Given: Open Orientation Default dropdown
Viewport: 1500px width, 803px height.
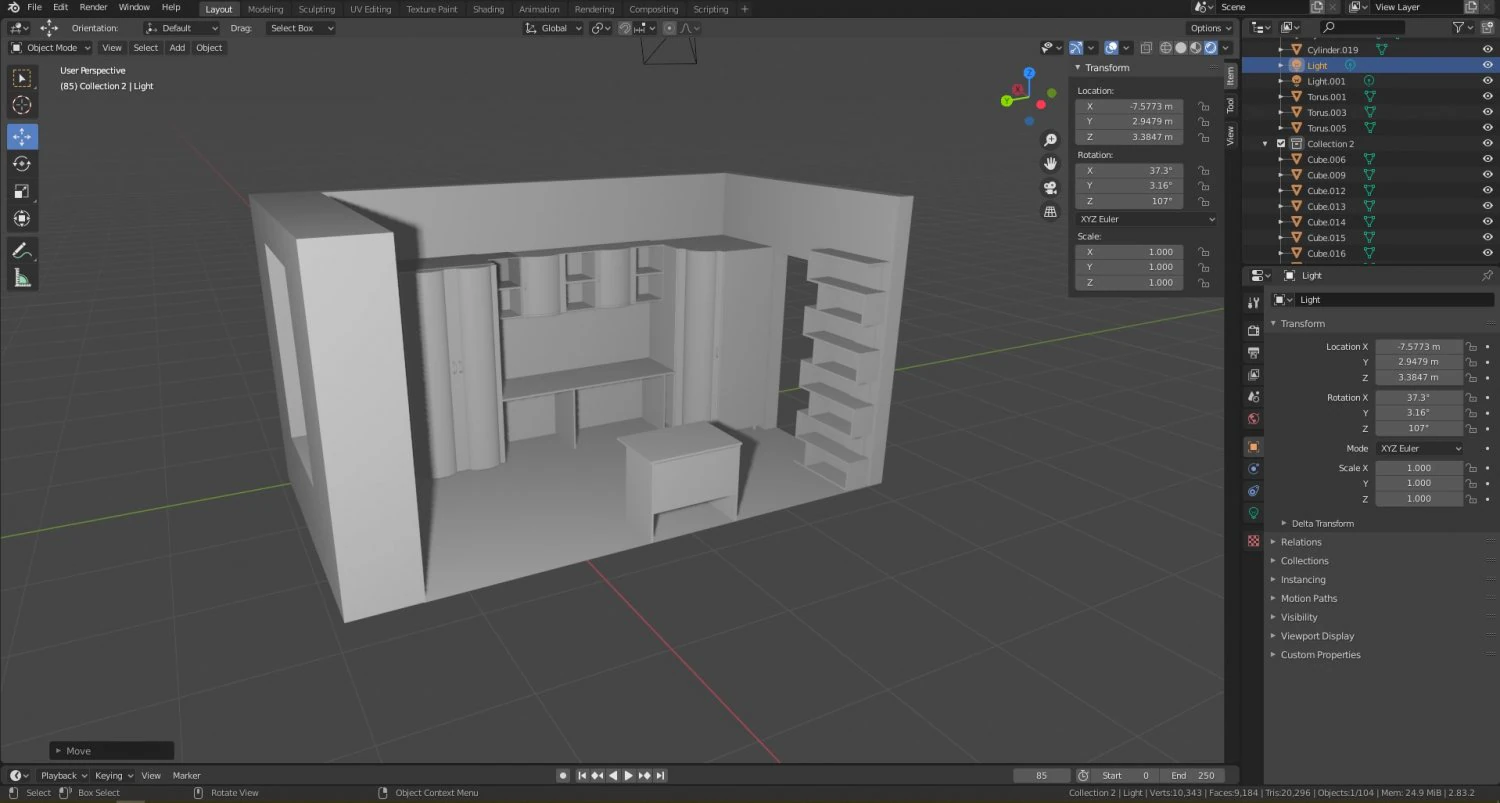Looking at the screenshot, I should [x=181, y=28].
